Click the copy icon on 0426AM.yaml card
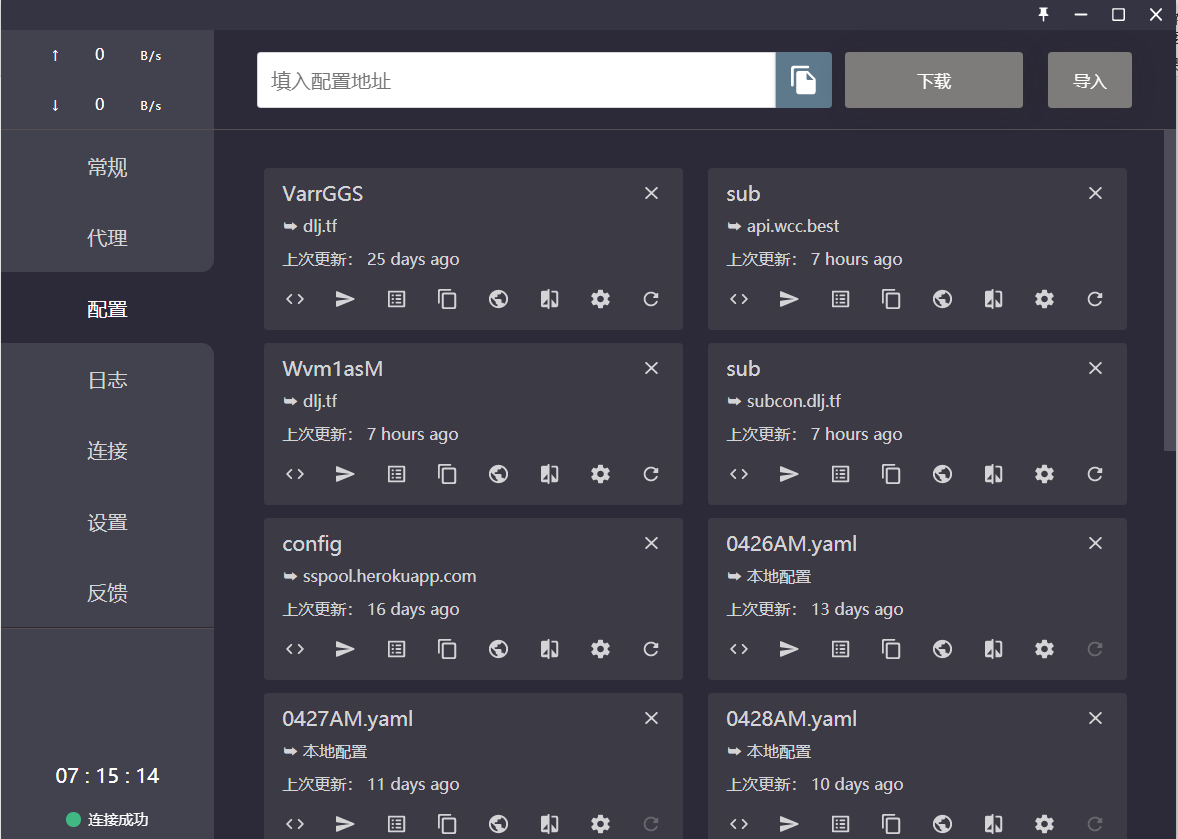Viewport: 1178px width, 839px height. point(891,649)
